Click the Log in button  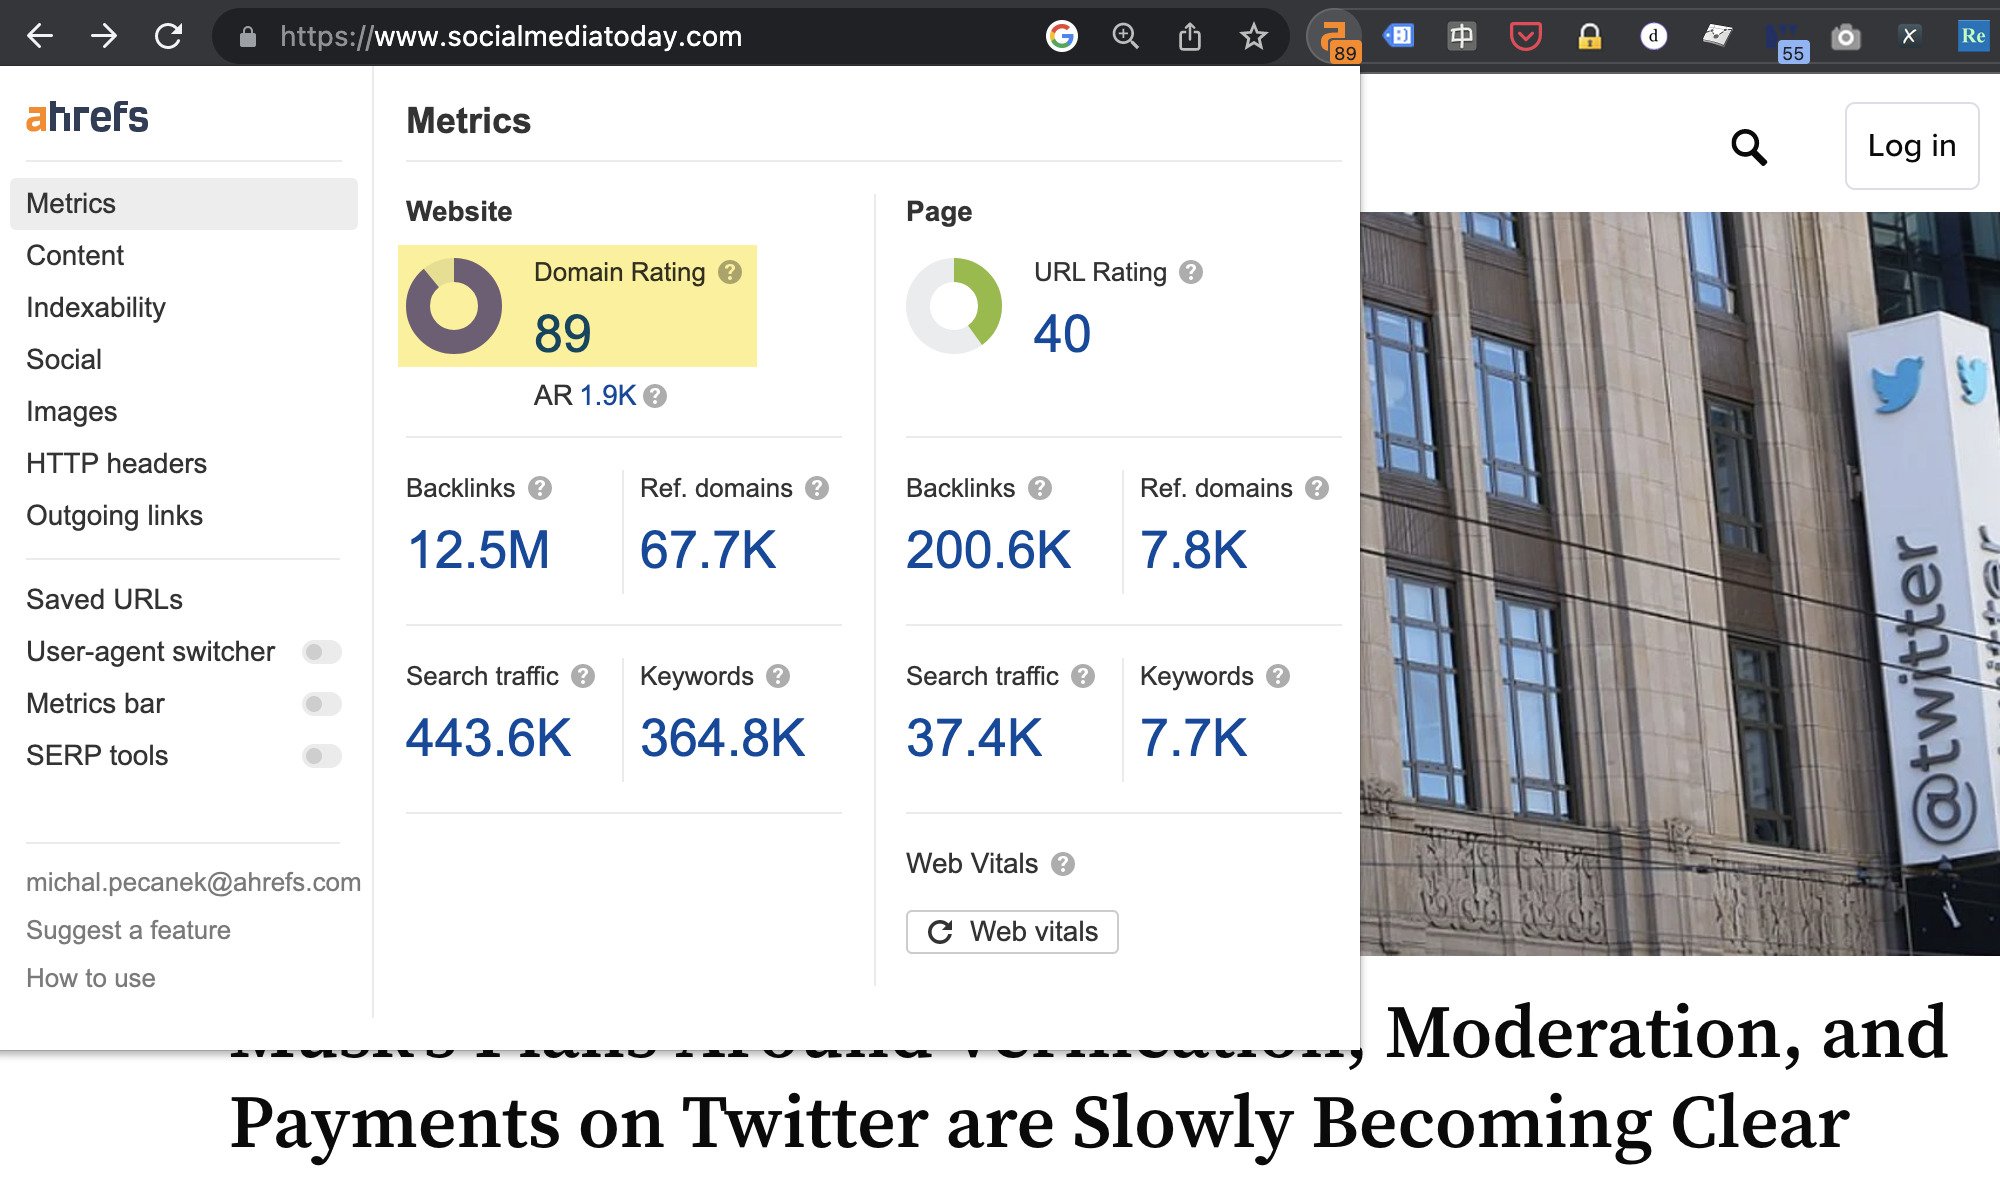coord(1912,146)
